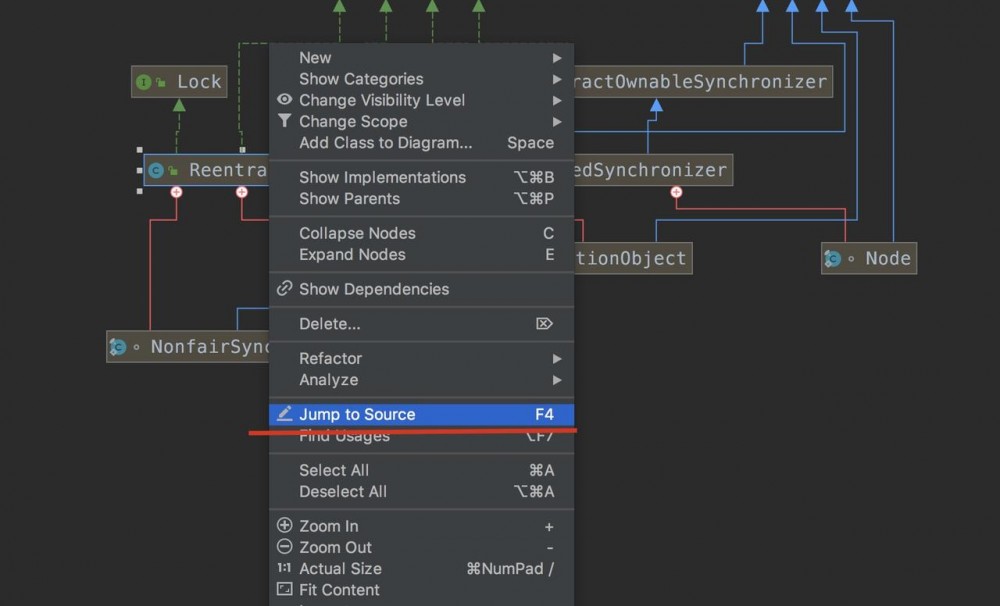Click the class icon on the Node box
Image resolution: width=1000 pixels, height=606 pixels.
tap(832, 259)
